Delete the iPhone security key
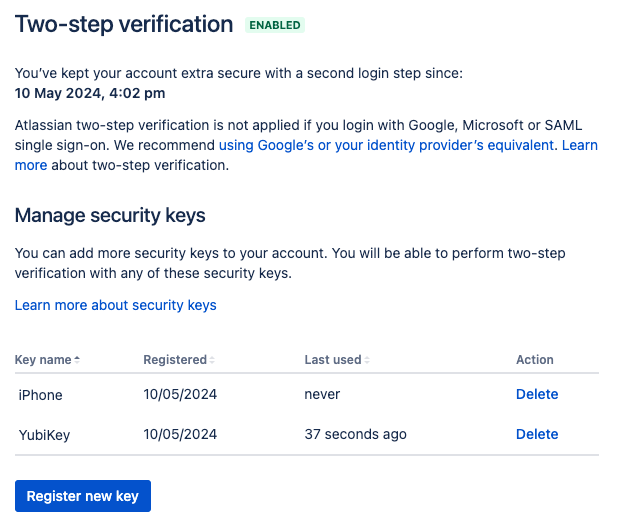621x526 pixels. (537, 394)
